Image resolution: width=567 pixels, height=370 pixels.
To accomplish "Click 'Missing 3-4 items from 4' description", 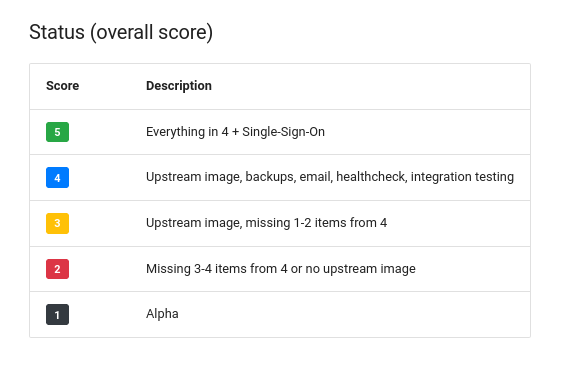I will [x=281, y=269].
